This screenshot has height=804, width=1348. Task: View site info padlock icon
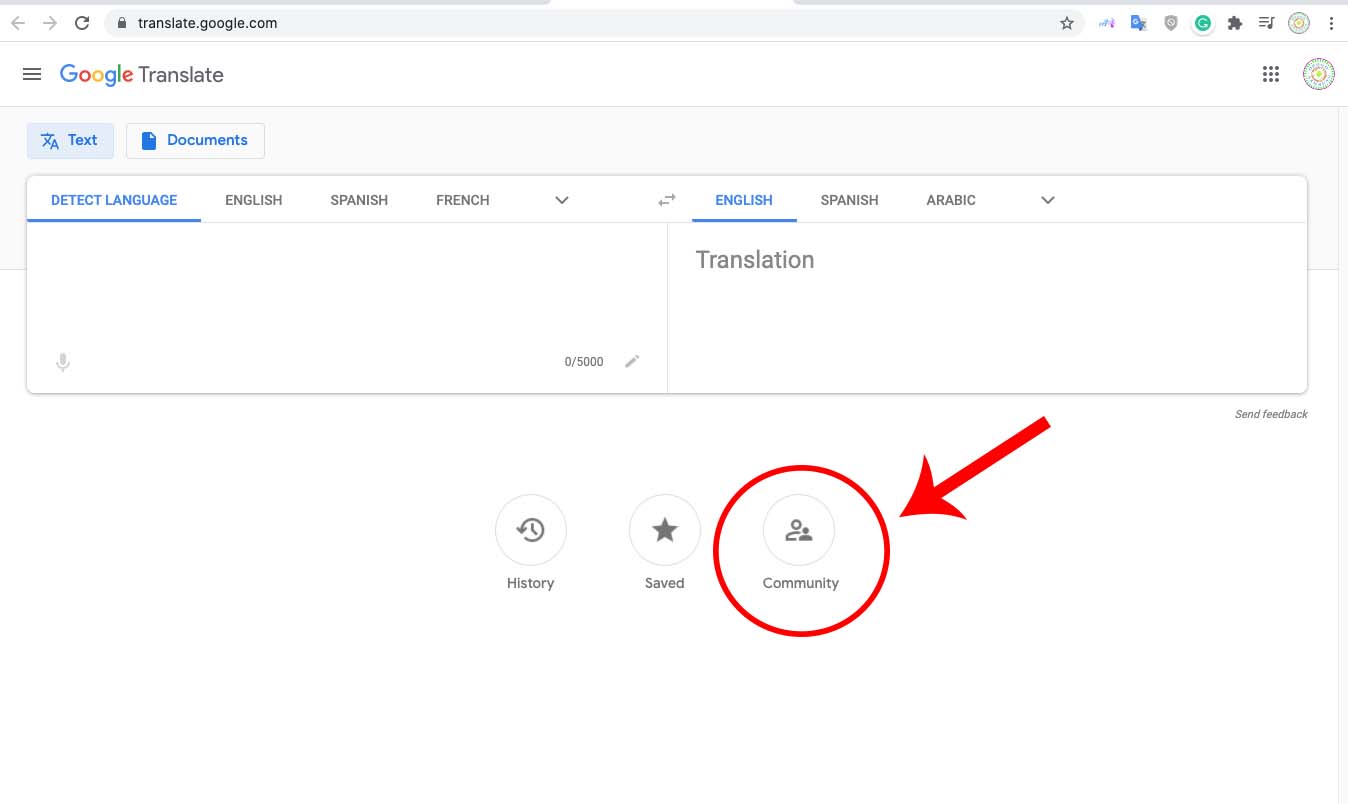pyautogui.click(x=122, y=22)
